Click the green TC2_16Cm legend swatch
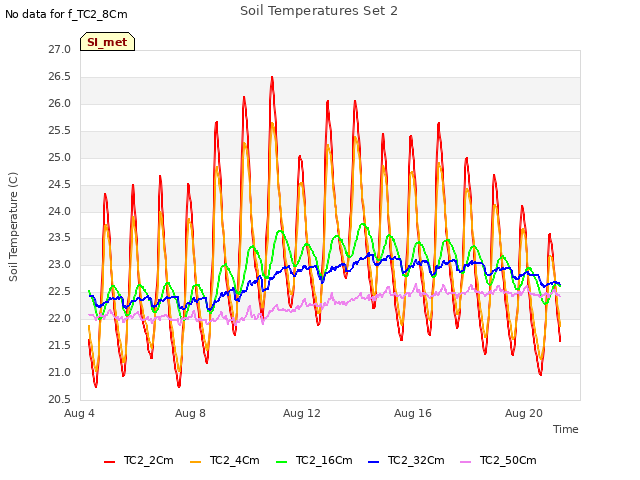The image size is (640, 480). point(282,462)
